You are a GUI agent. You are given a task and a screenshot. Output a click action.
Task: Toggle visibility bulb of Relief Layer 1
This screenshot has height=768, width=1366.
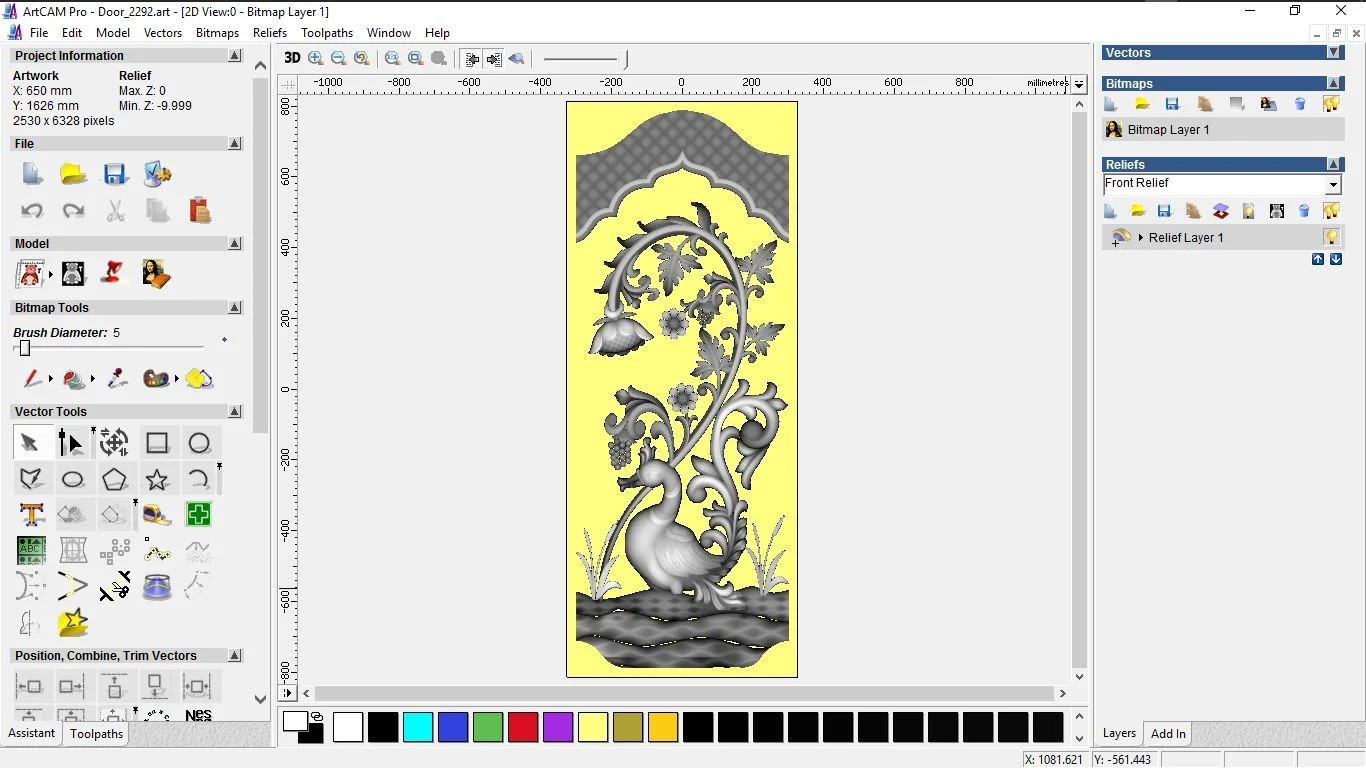point(1331,237)
